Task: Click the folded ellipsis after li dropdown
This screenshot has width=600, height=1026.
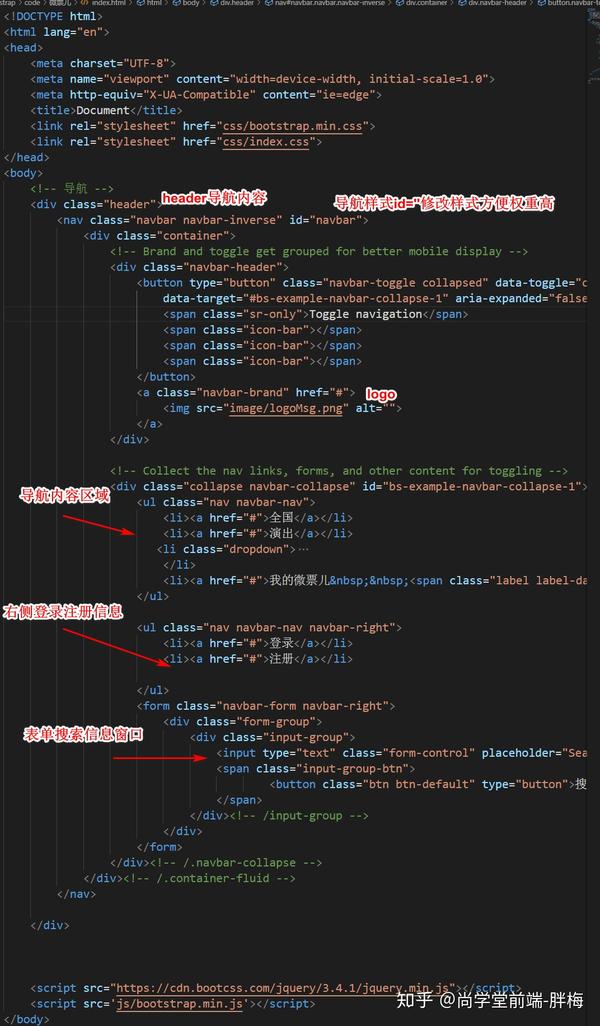Action: click(x=302, y=549)
